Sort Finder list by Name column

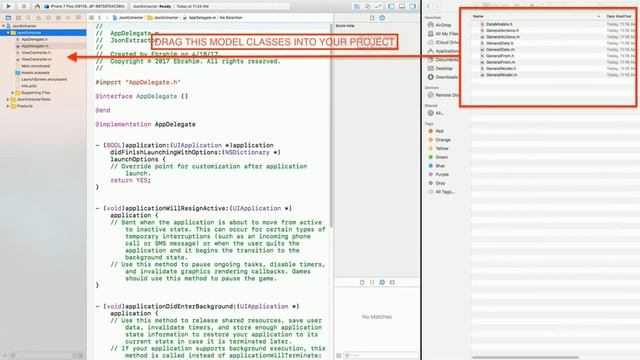tap(537, 16)
